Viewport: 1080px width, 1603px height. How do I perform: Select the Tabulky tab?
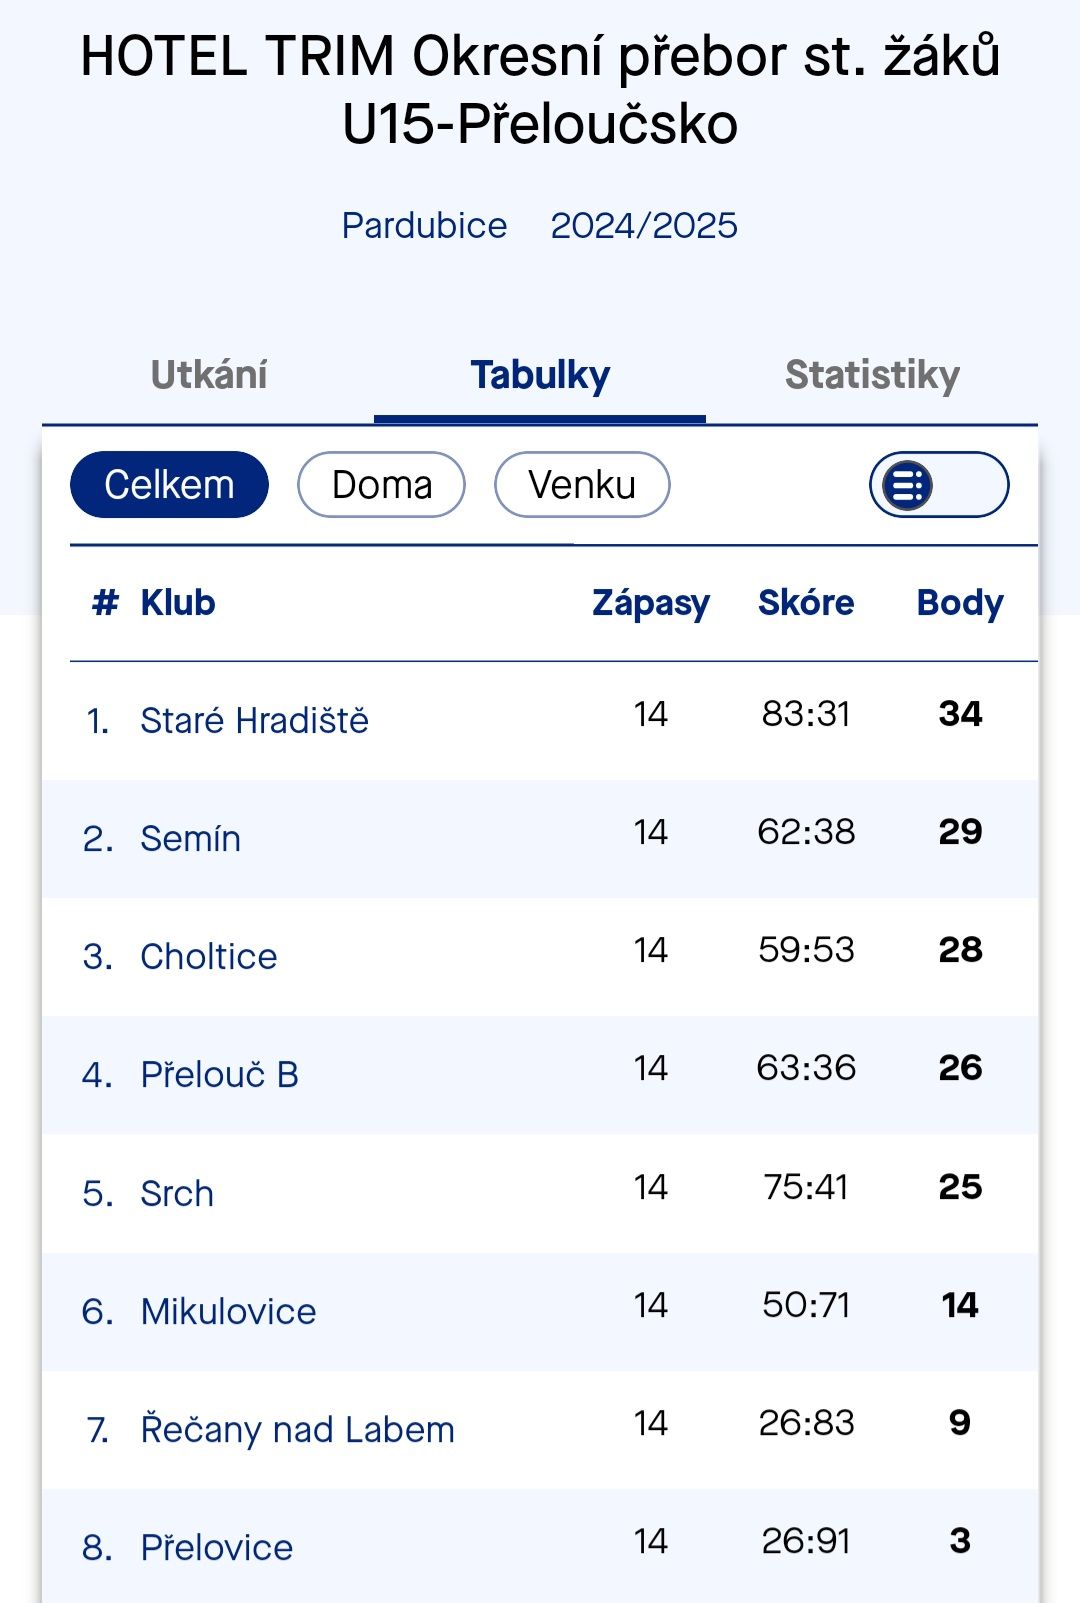pos(540,376)
